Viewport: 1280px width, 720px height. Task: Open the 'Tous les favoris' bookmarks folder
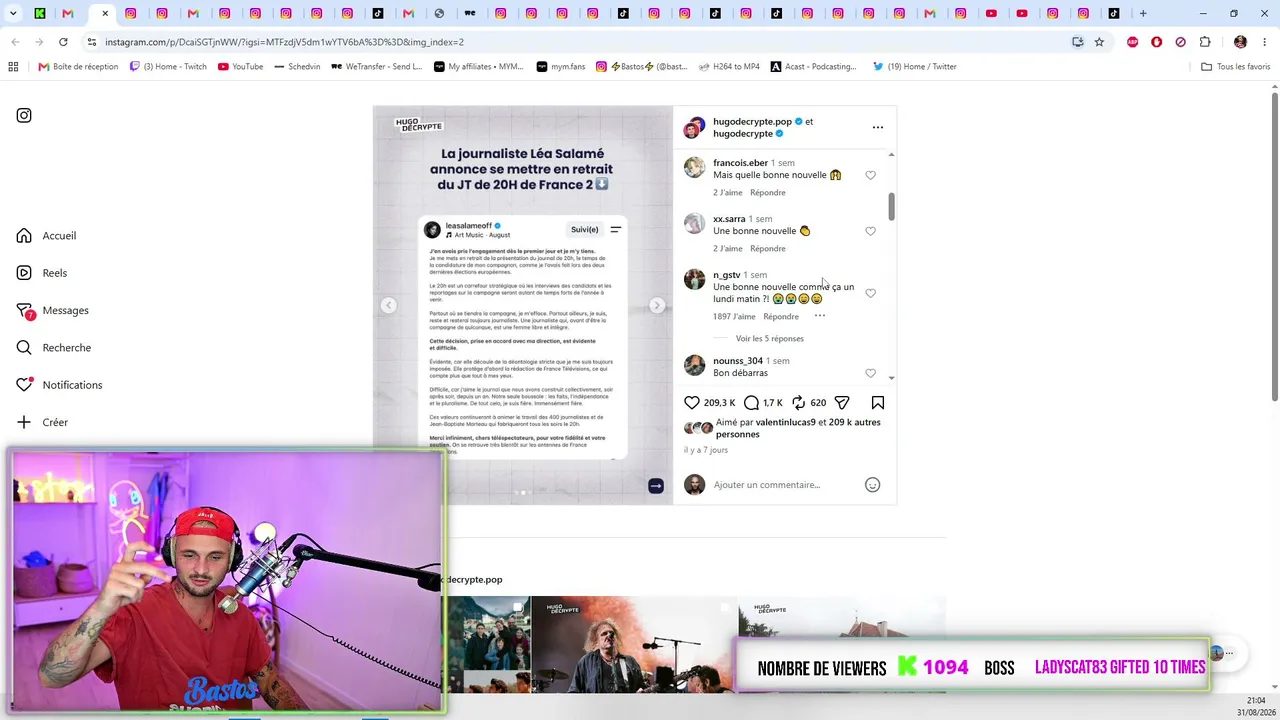click(1235, 67)
